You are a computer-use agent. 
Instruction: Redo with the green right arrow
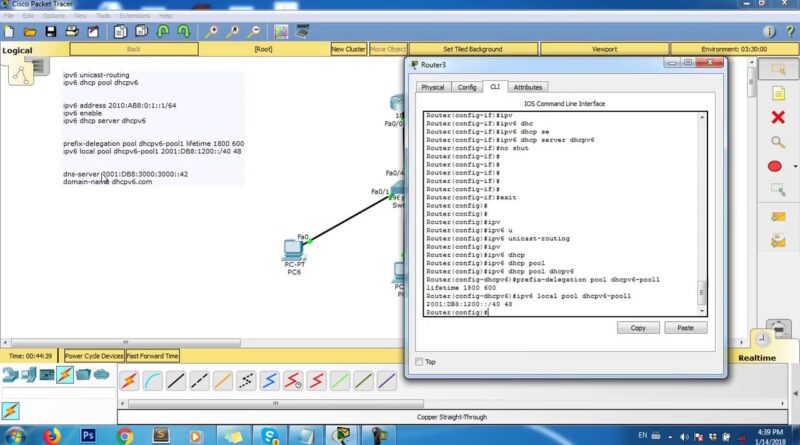point(184,32)
